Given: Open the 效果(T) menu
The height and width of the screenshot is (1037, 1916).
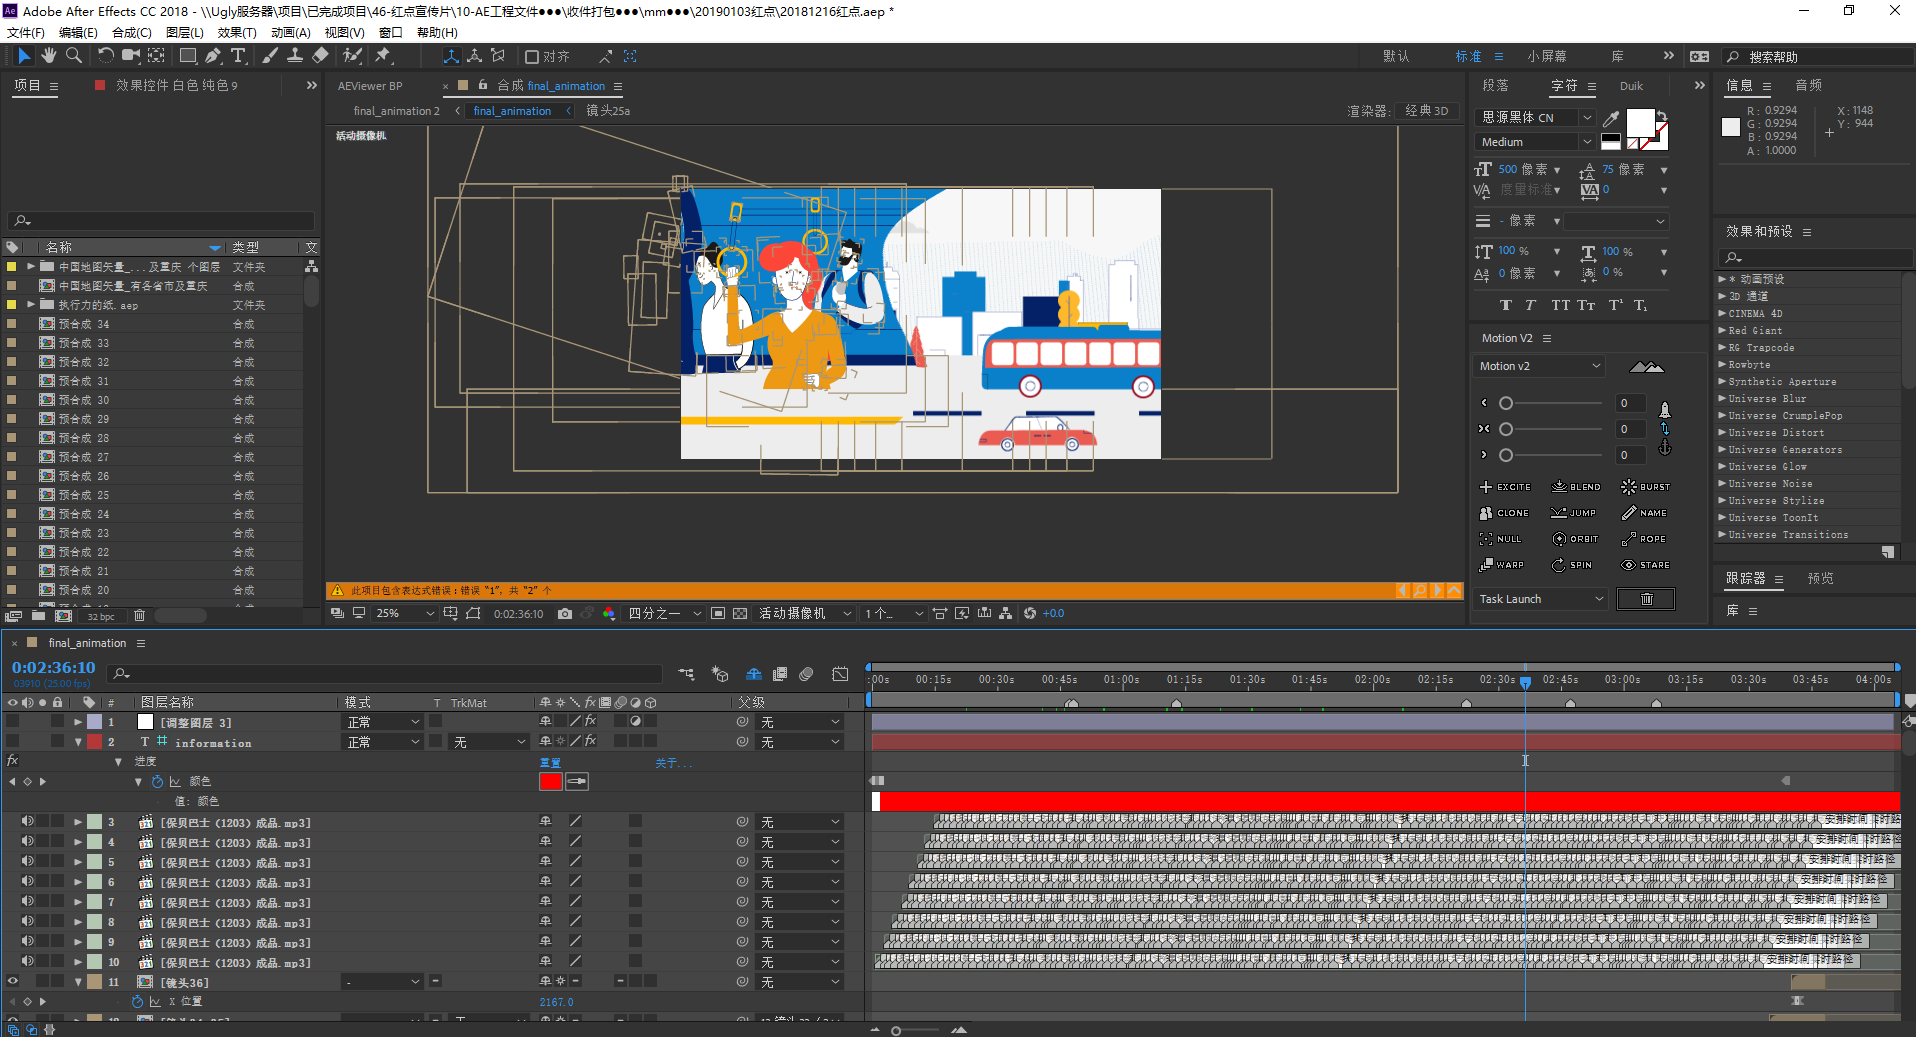Looking at the screenshot, I should coord(237,32).
